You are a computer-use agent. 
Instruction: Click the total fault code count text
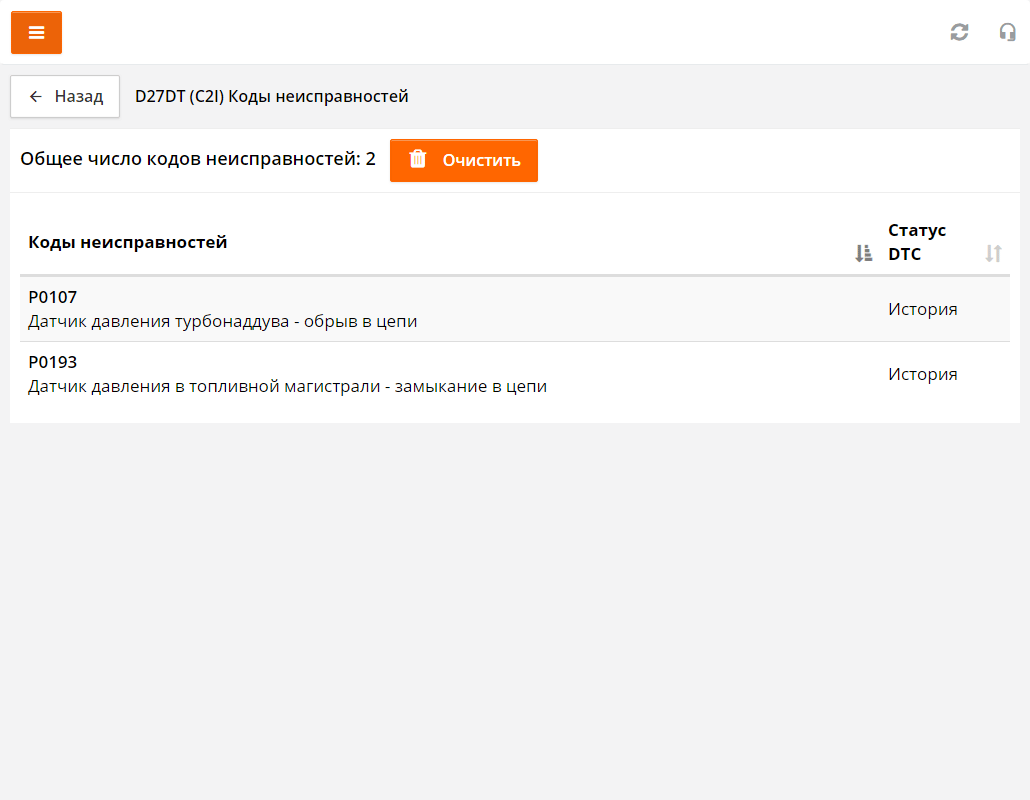coord(198,159)
